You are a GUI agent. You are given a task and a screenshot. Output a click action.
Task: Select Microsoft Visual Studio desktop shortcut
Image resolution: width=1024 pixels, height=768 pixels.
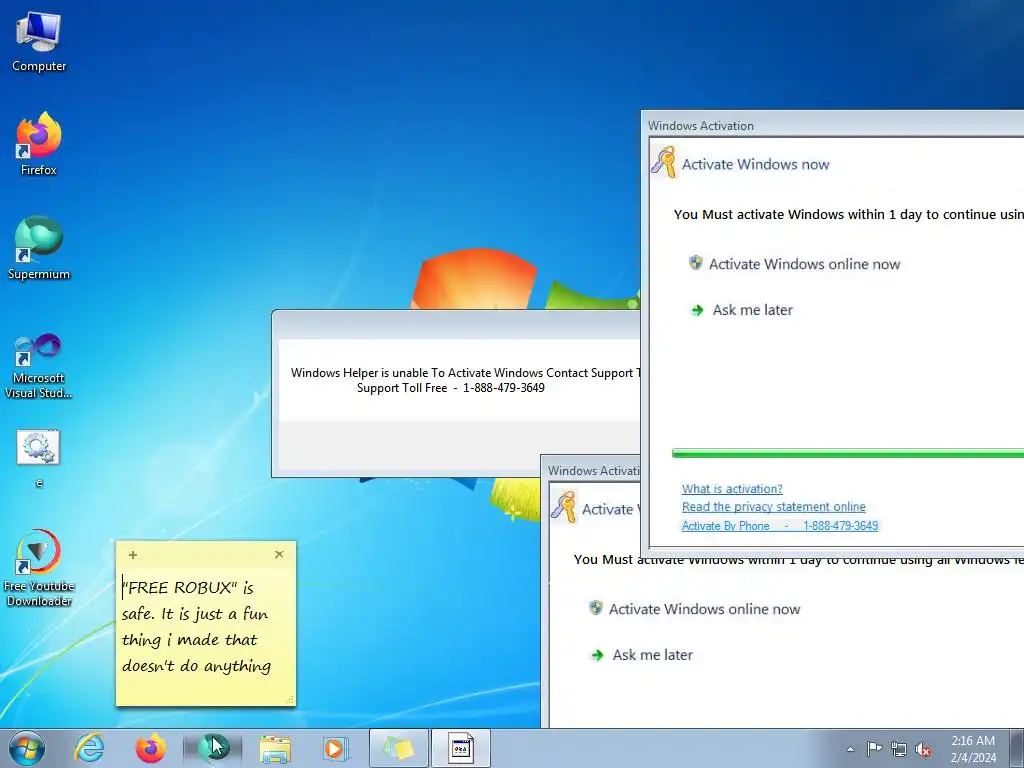[x=39, y=366]
